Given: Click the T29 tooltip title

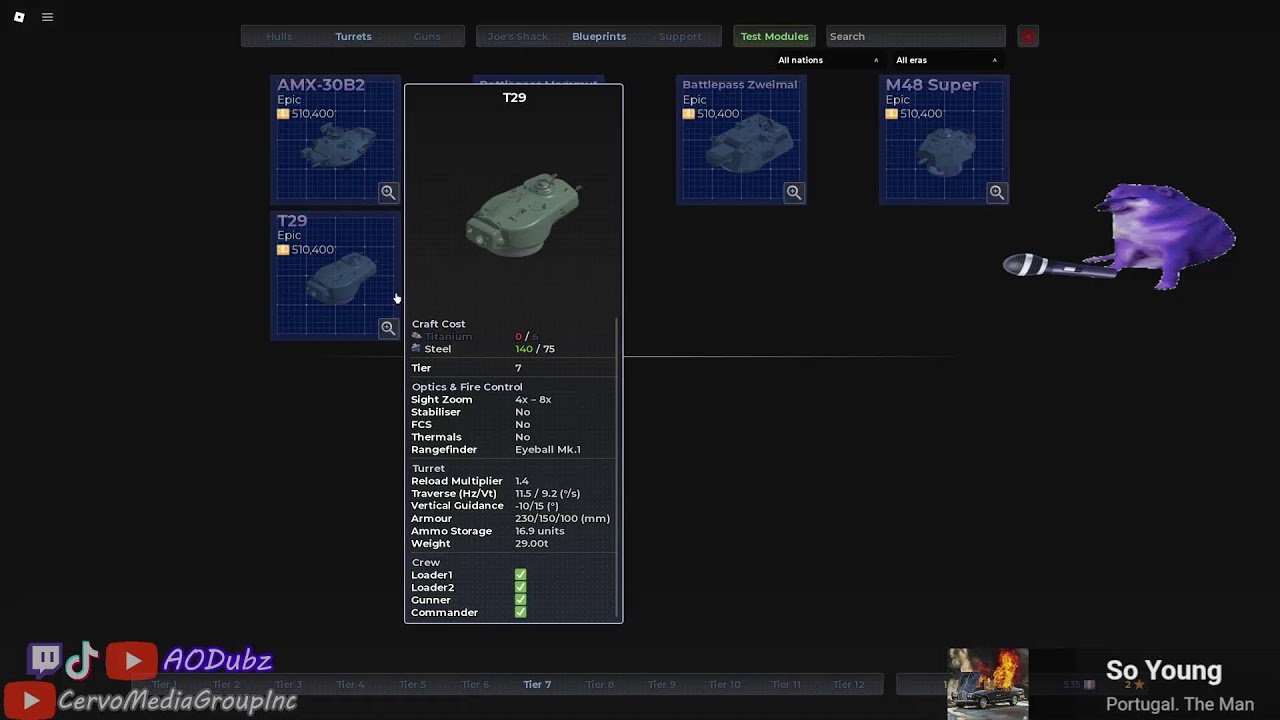Looking at the screenshot, I should click(514, 97).
